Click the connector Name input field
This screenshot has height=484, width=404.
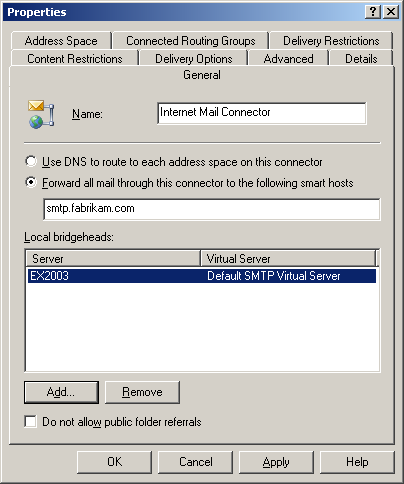pyautogui.click(x=262, y=113)
